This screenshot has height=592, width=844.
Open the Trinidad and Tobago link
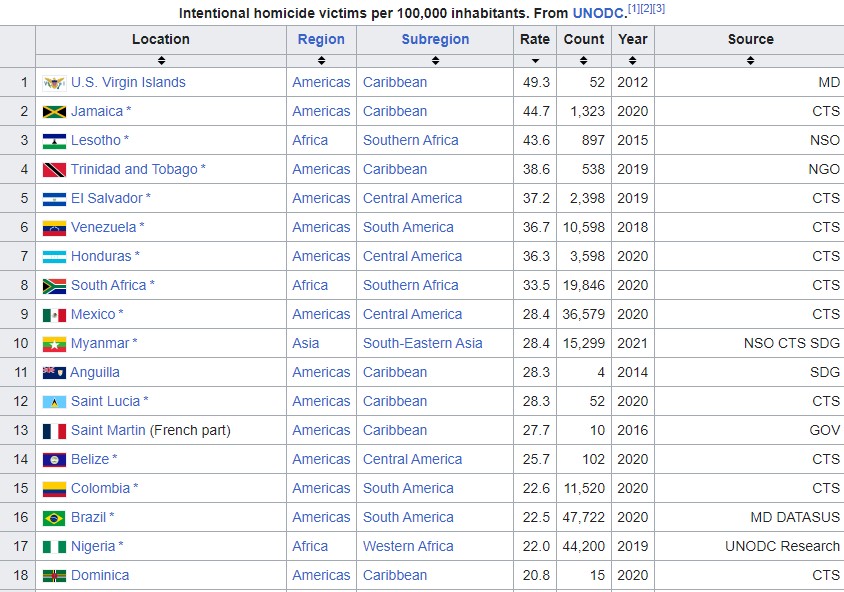(x=135, y=170)
